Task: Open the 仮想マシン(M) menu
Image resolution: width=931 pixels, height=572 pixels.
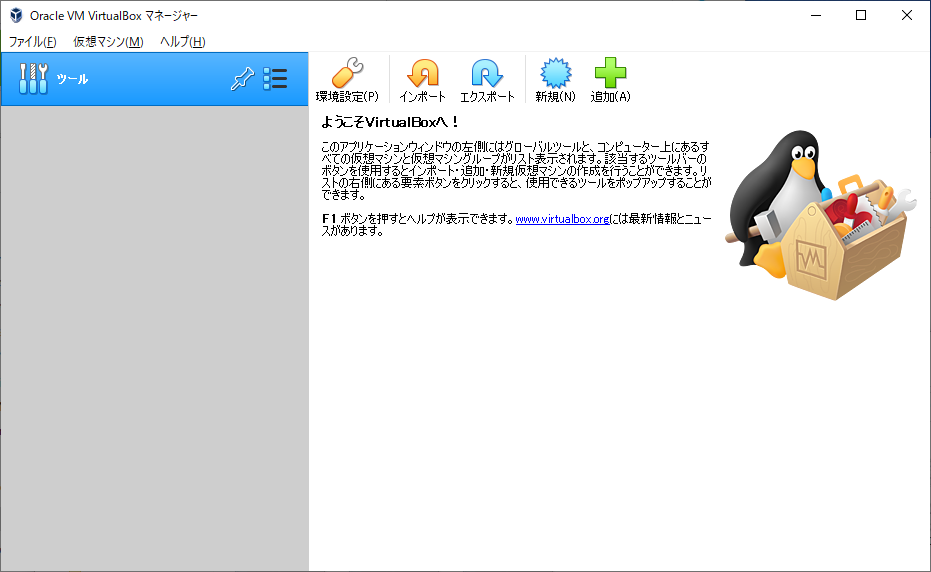Action: point(108,42)
